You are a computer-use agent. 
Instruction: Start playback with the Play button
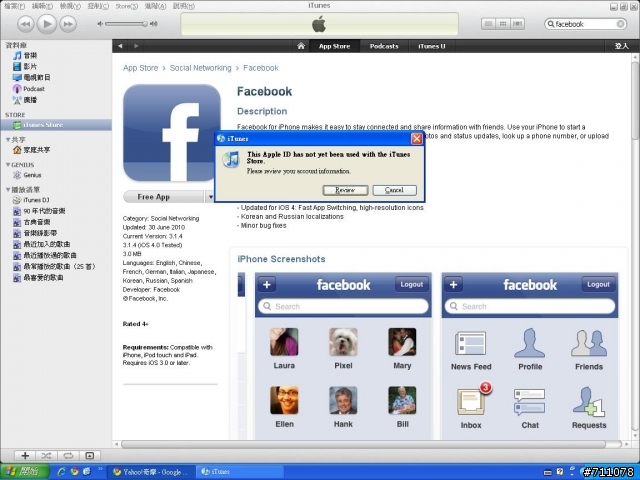pyautogui.click(x=47, y=24)
